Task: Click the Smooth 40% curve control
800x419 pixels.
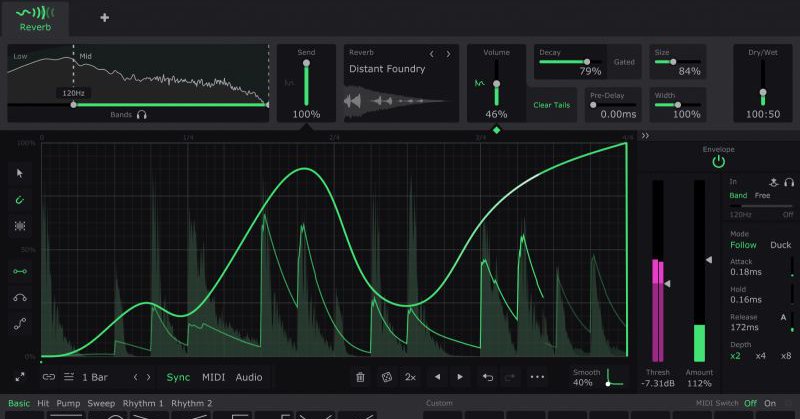Action: (x=615, y=378)
